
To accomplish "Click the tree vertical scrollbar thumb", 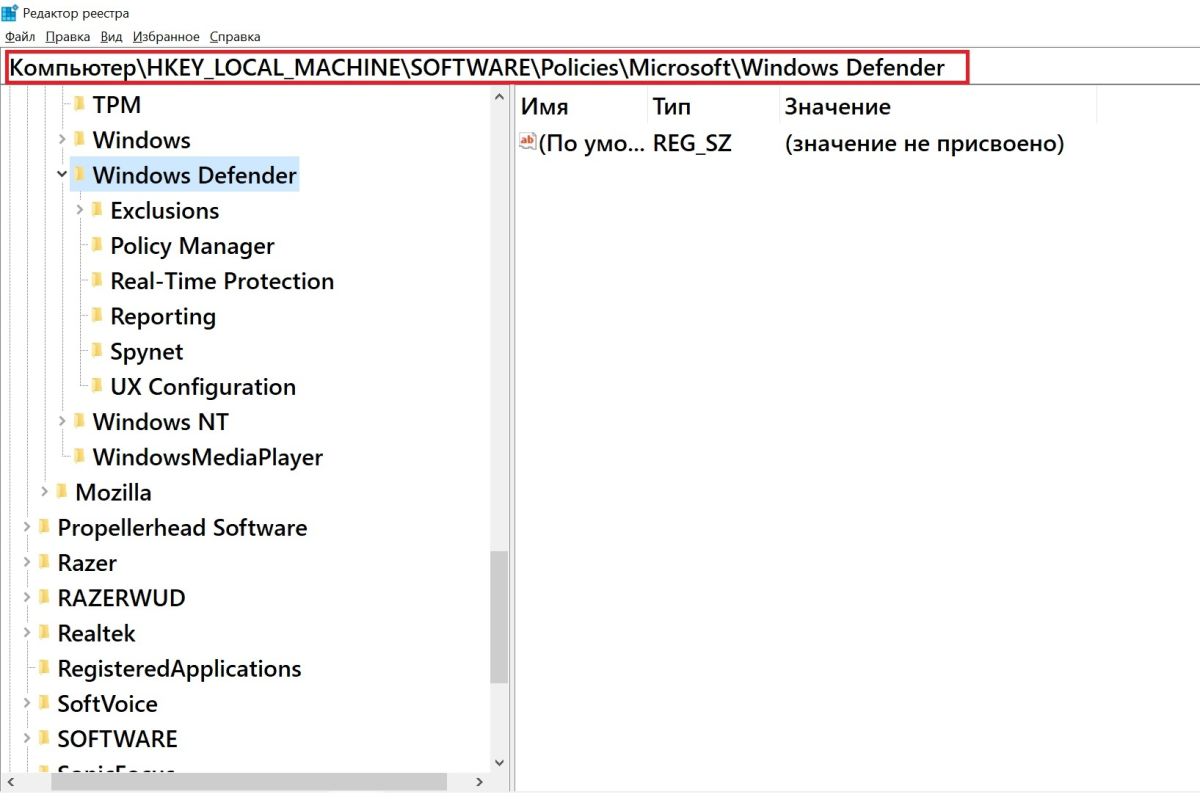I will (499, 615).
